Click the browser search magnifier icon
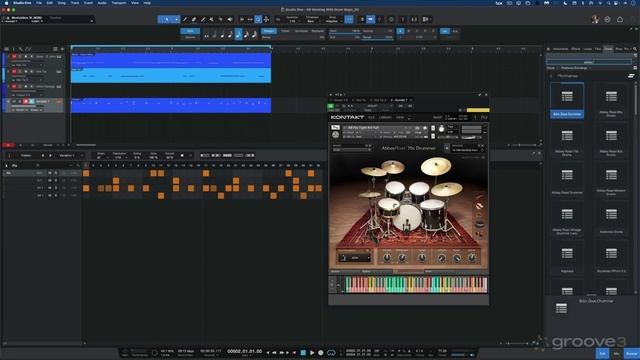Viewport: 640px width, 360px height. tap(635, 49)
